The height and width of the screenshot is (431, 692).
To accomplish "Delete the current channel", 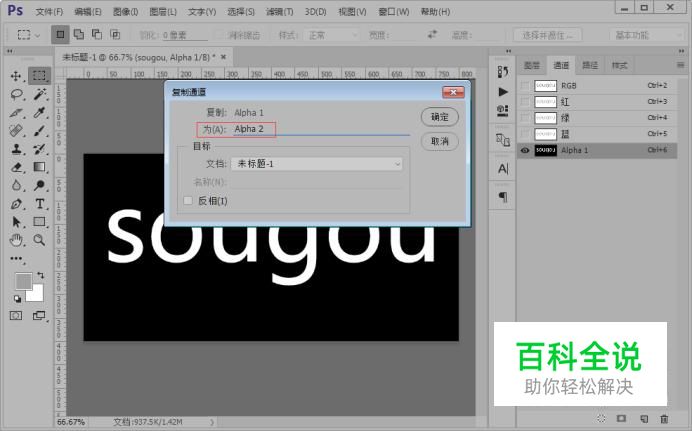I will [x=664, y=418].
